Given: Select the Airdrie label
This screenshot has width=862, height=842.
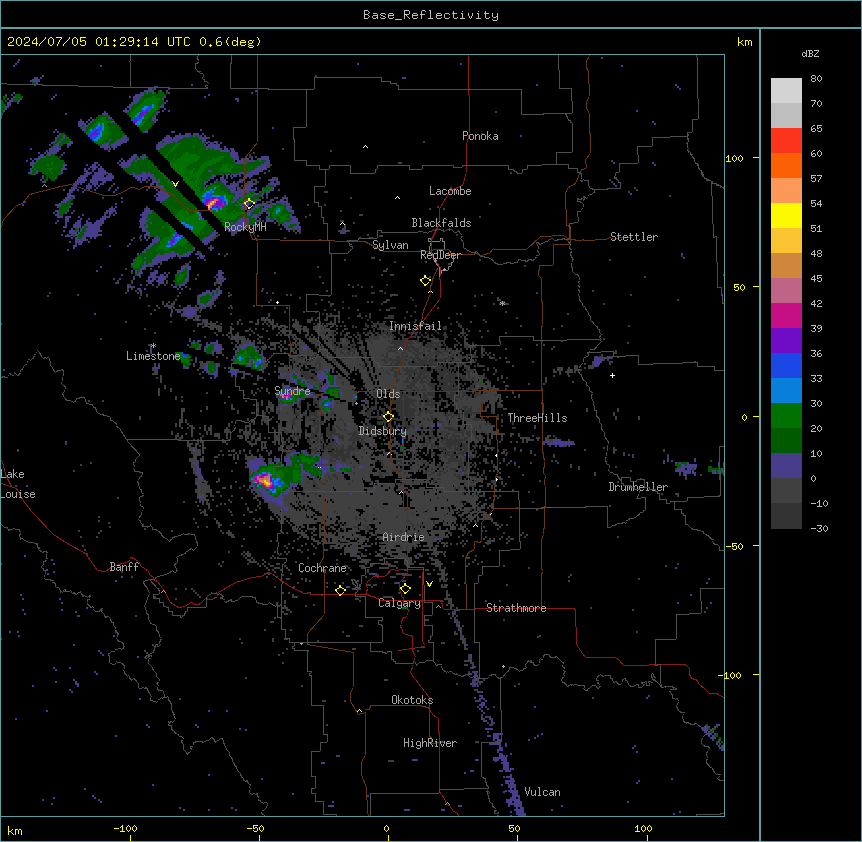Looking at the screenshot, I should [x=403, y=537].
